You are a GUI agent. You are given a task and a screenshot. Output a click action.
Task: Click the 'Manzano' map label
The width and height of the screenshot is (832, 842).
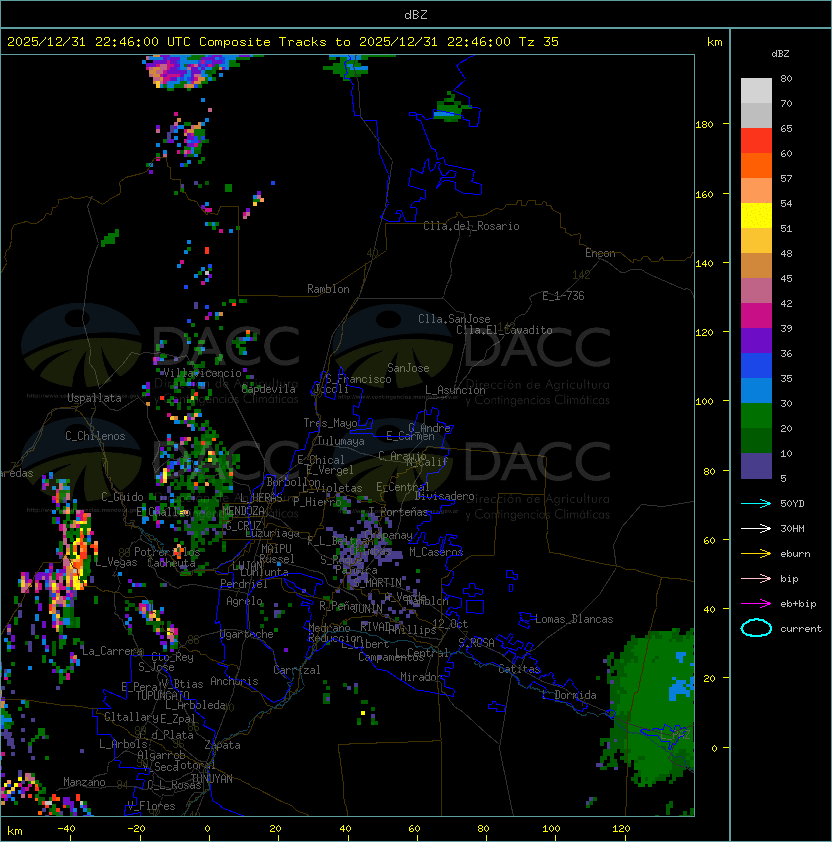point(84,782)
